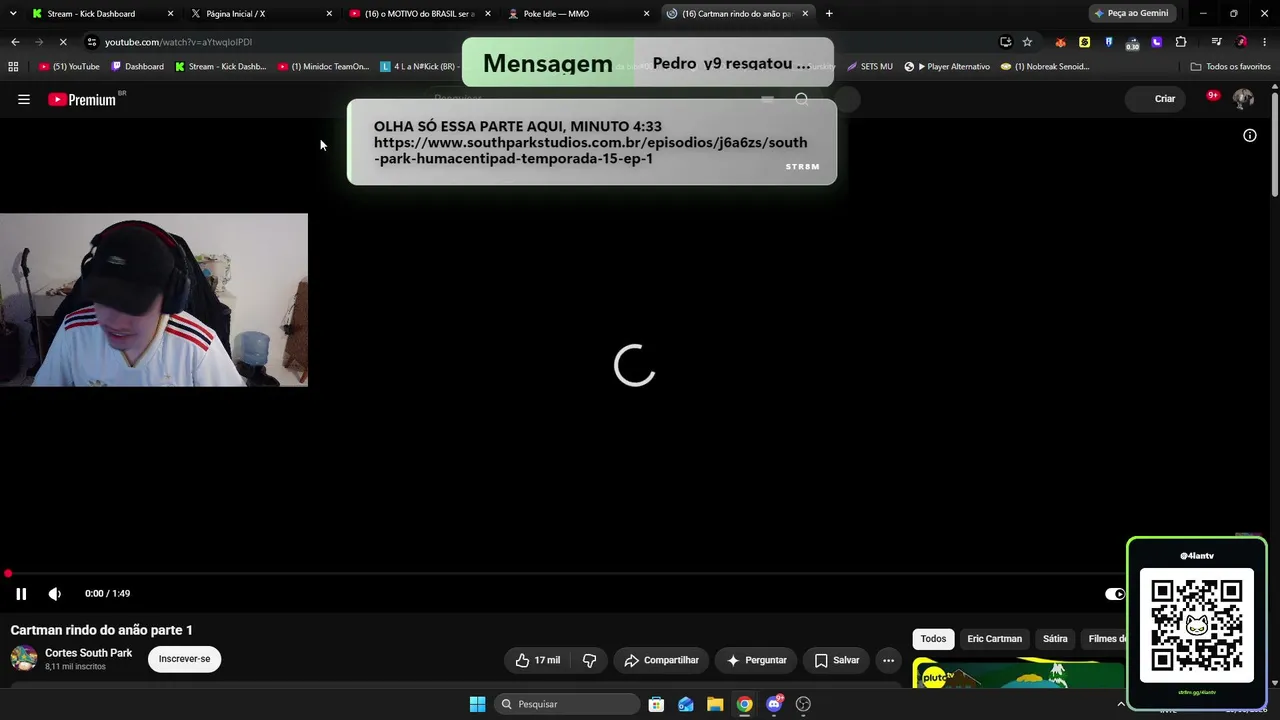The width and height of the screenshot is (1280, 720).
Task: Click the recommended Pluto TV thumbnail
Action: tap(1018, 675)
